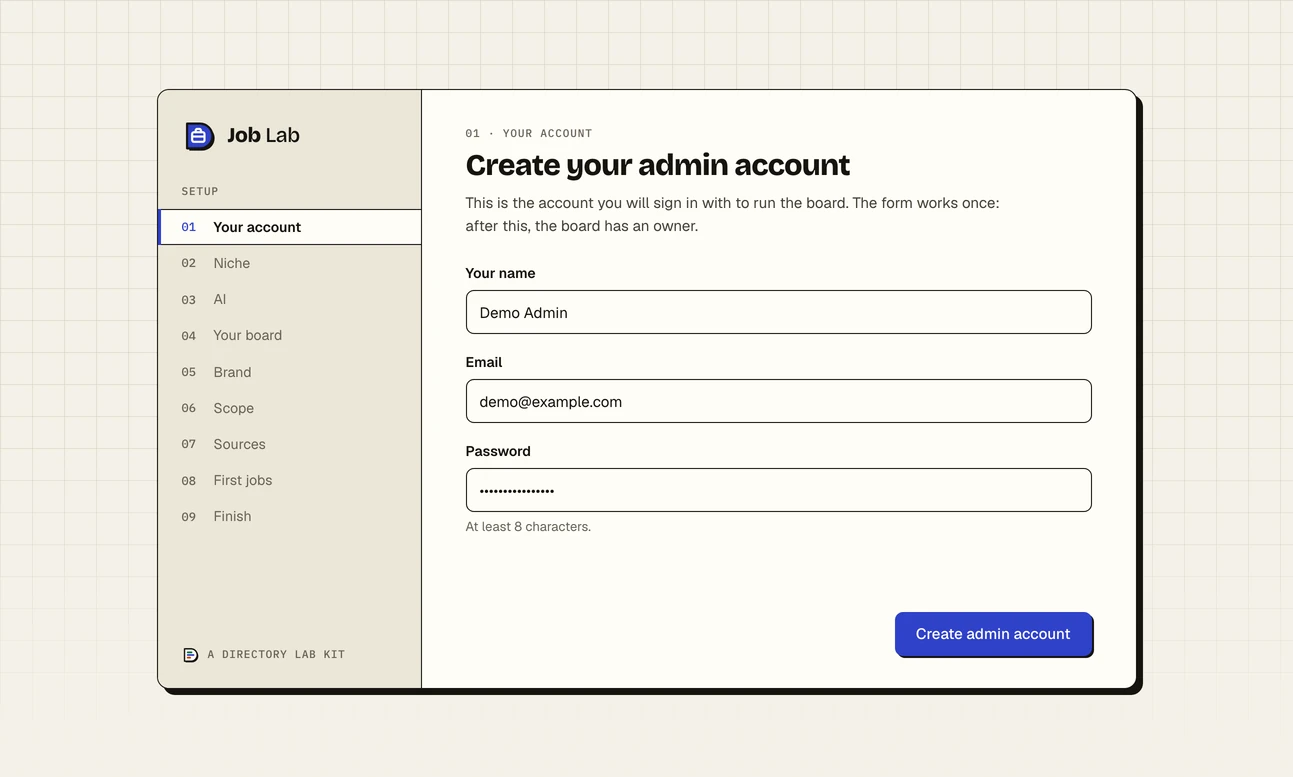Focus the Your name input field
1293x777 pixels.
778,312
